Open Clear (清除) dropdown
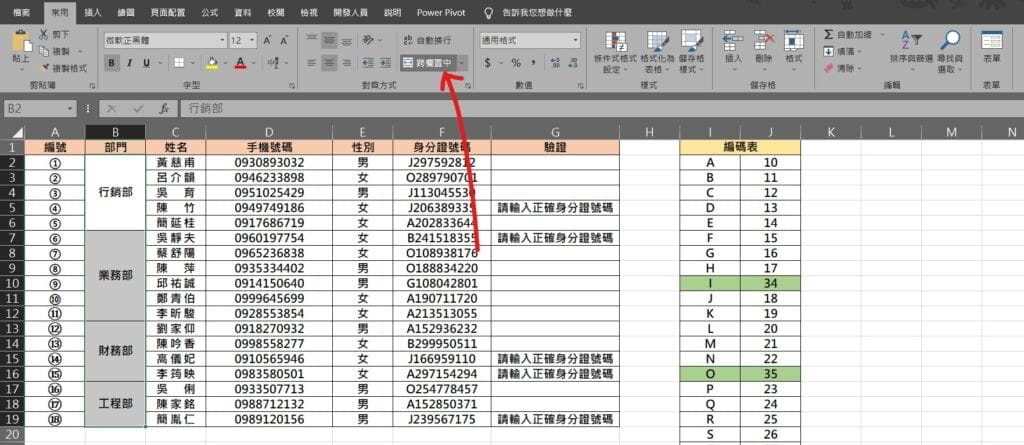This screenshot has height=445, width=1024. (x=842, y=67)
